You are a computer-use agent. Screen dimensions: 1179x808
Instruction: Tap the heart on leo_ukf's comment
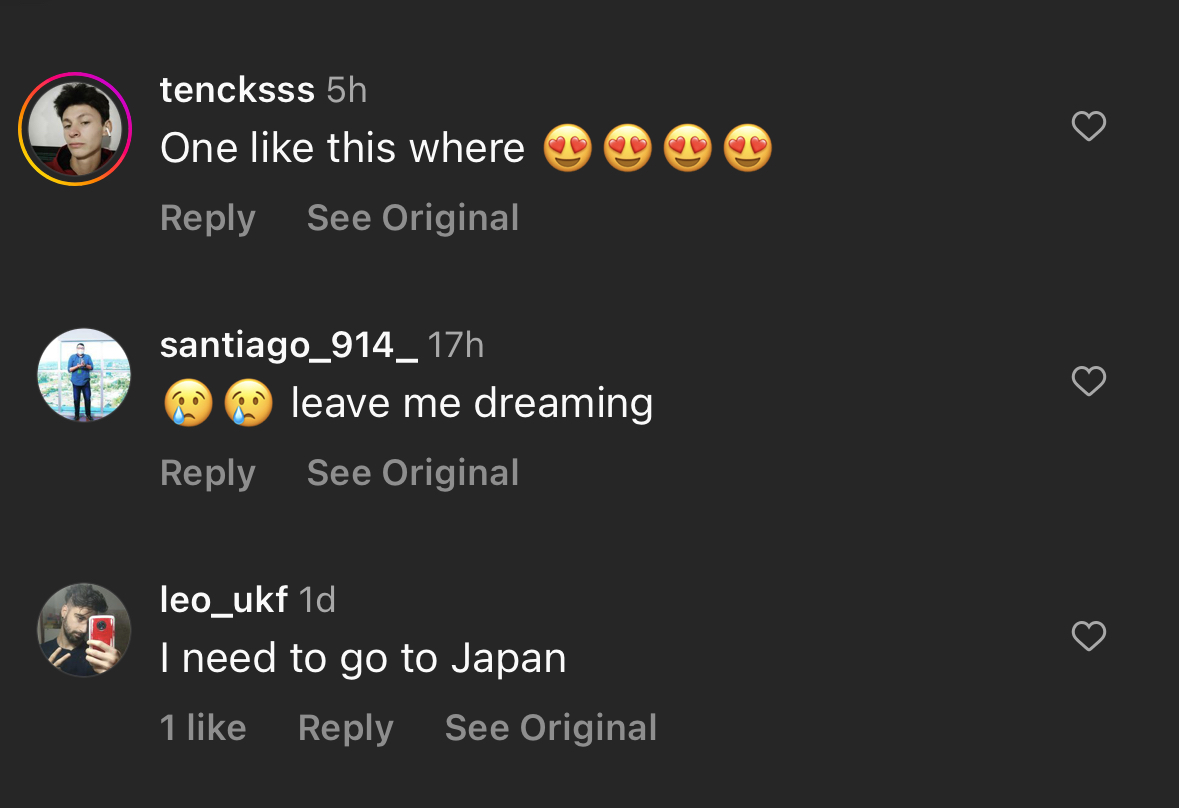pos(1088,637)
